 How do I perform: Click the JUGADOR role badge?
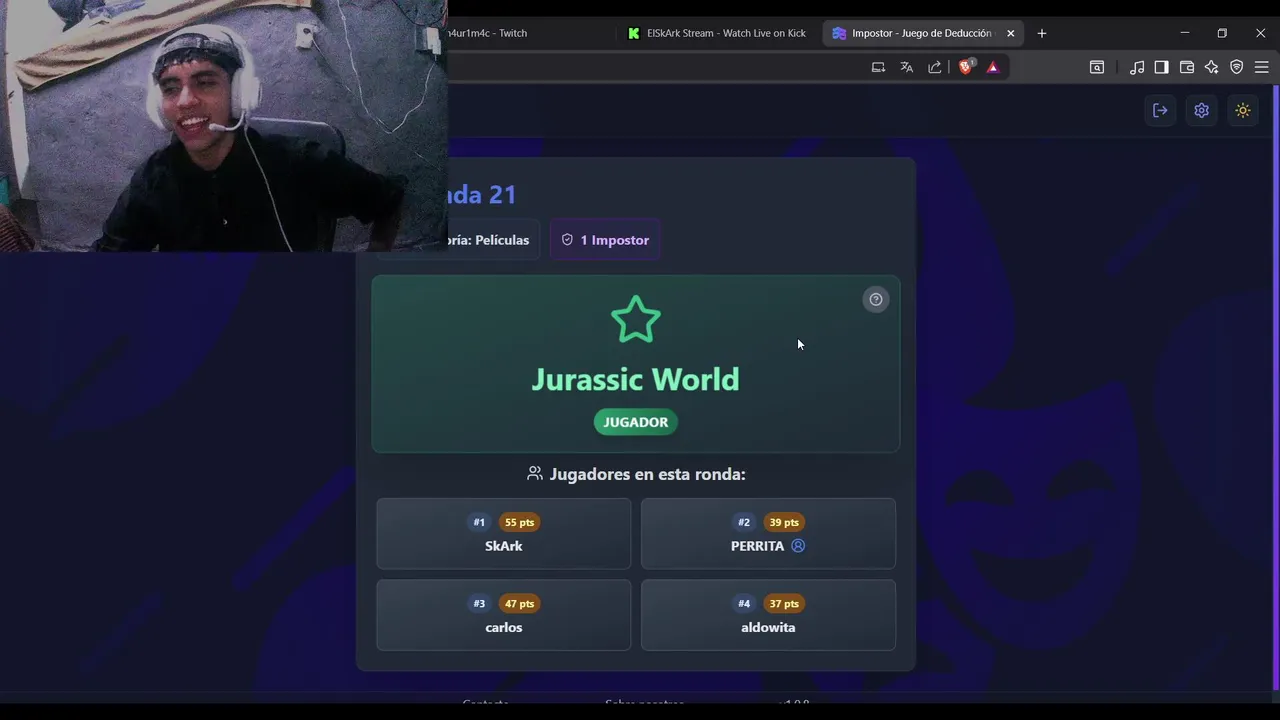click(636, 422)
